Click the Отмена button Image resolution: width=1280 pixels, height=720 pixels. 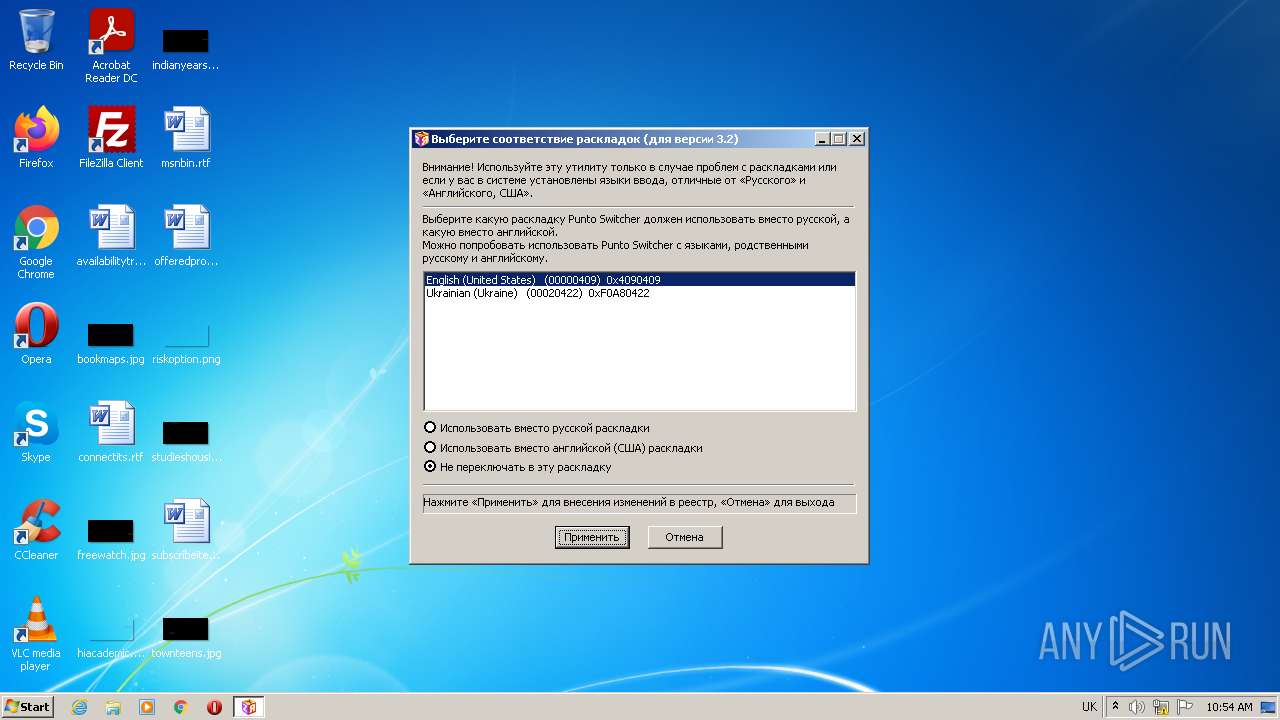tap(685, 537)
